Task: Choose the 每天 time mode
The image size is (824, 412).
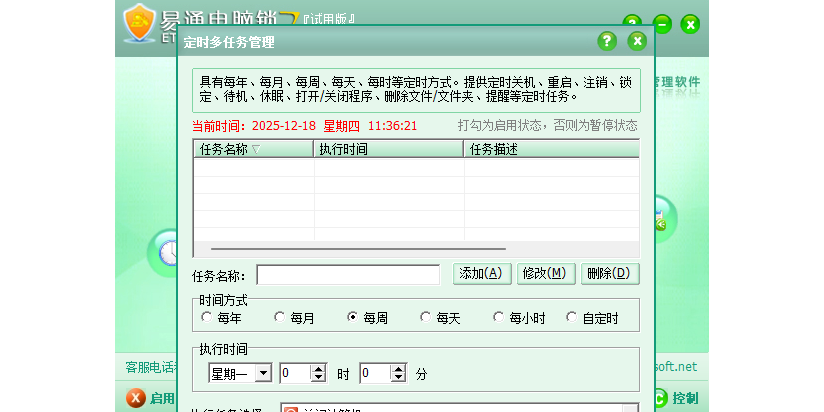Action: point(426,318)
